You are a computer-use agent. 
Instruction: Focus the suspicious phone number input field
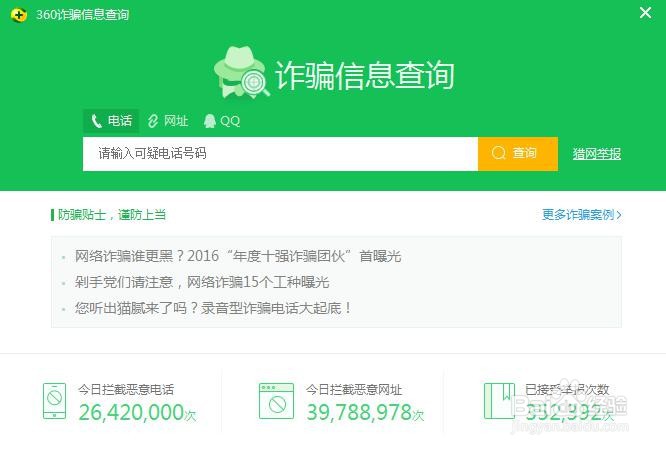click(x=280, y=154)
